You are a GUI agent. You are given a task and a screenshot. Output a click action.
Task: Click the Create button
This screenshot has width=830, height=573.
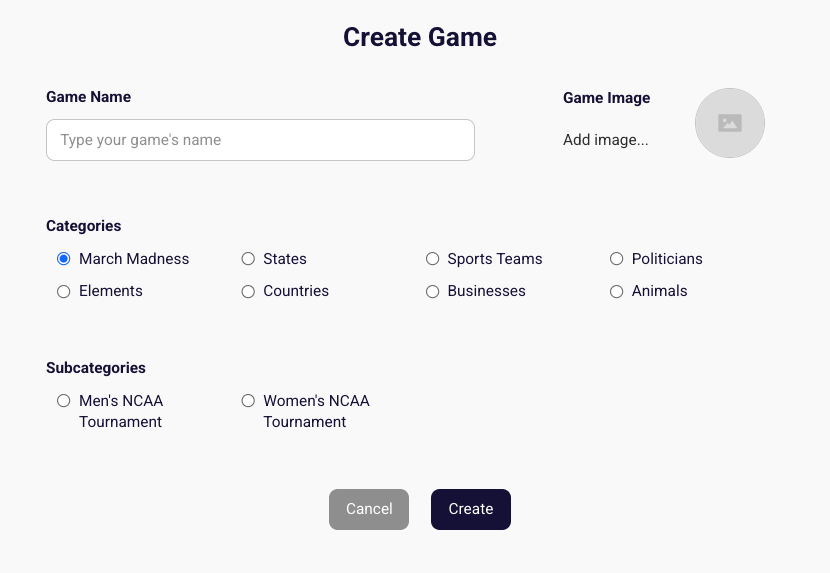[470, 509]
